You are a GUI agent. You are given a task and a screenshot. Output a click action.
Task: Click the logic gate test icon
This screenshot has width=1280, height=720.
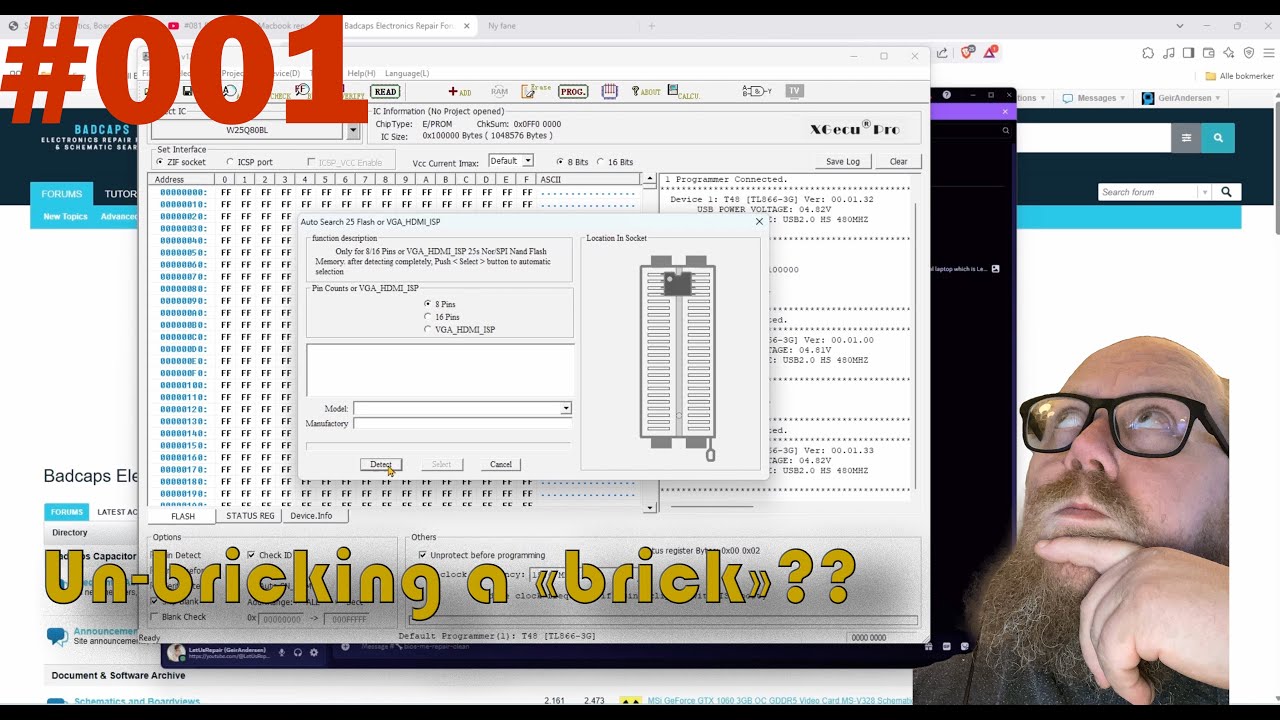757,91
